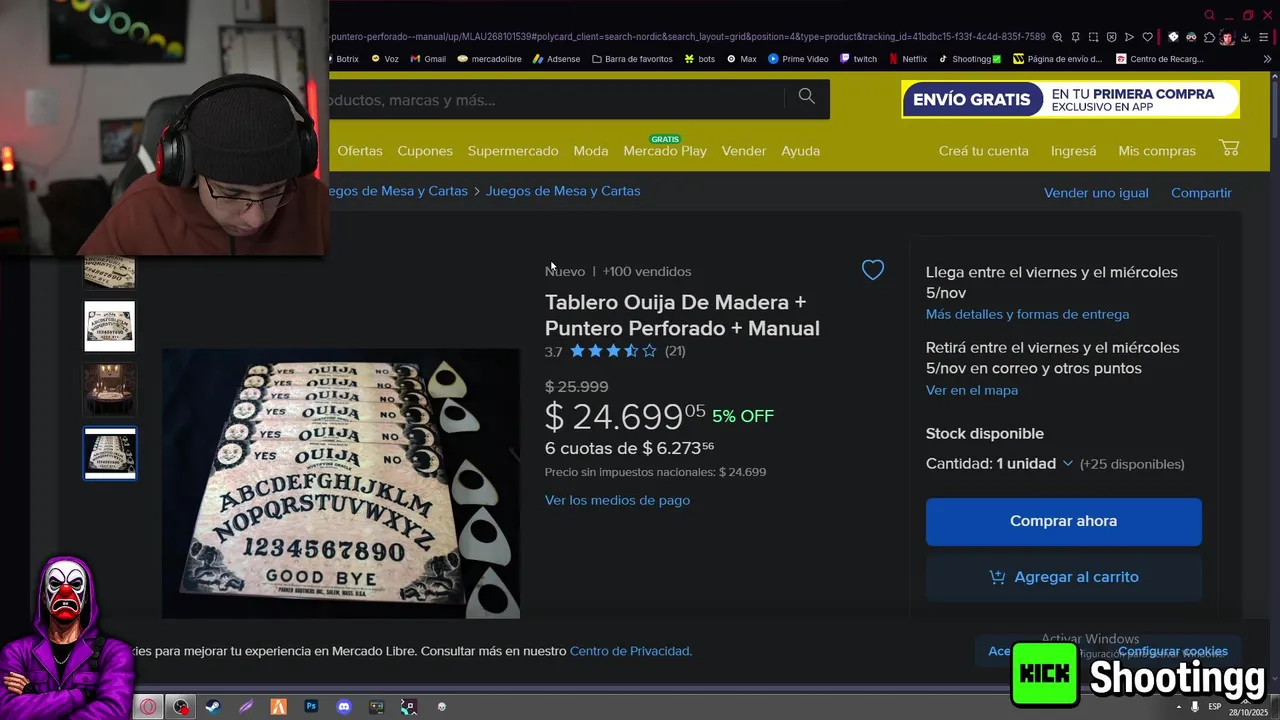This screenshot has width=1280, height=720.
Task: Open the browser downloads icon
Action: tap(1245, 37)
